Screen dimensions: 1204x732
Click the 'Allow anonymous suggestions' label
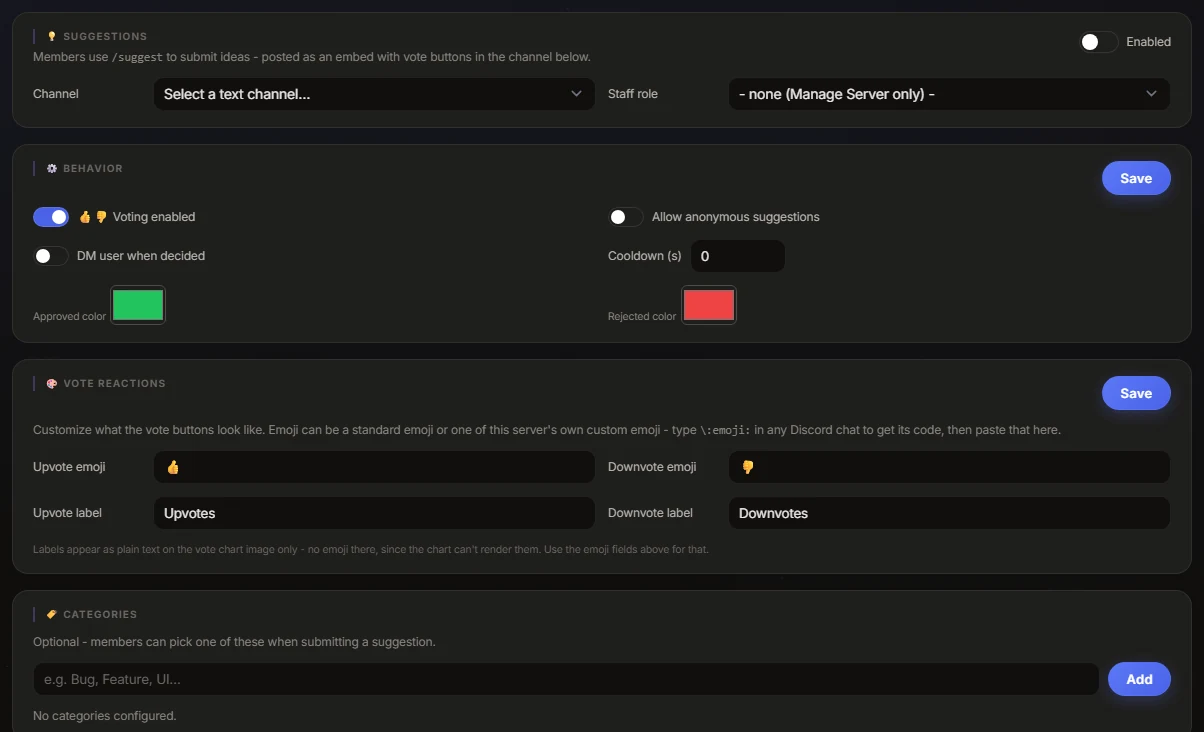click(x=736, y=217)
